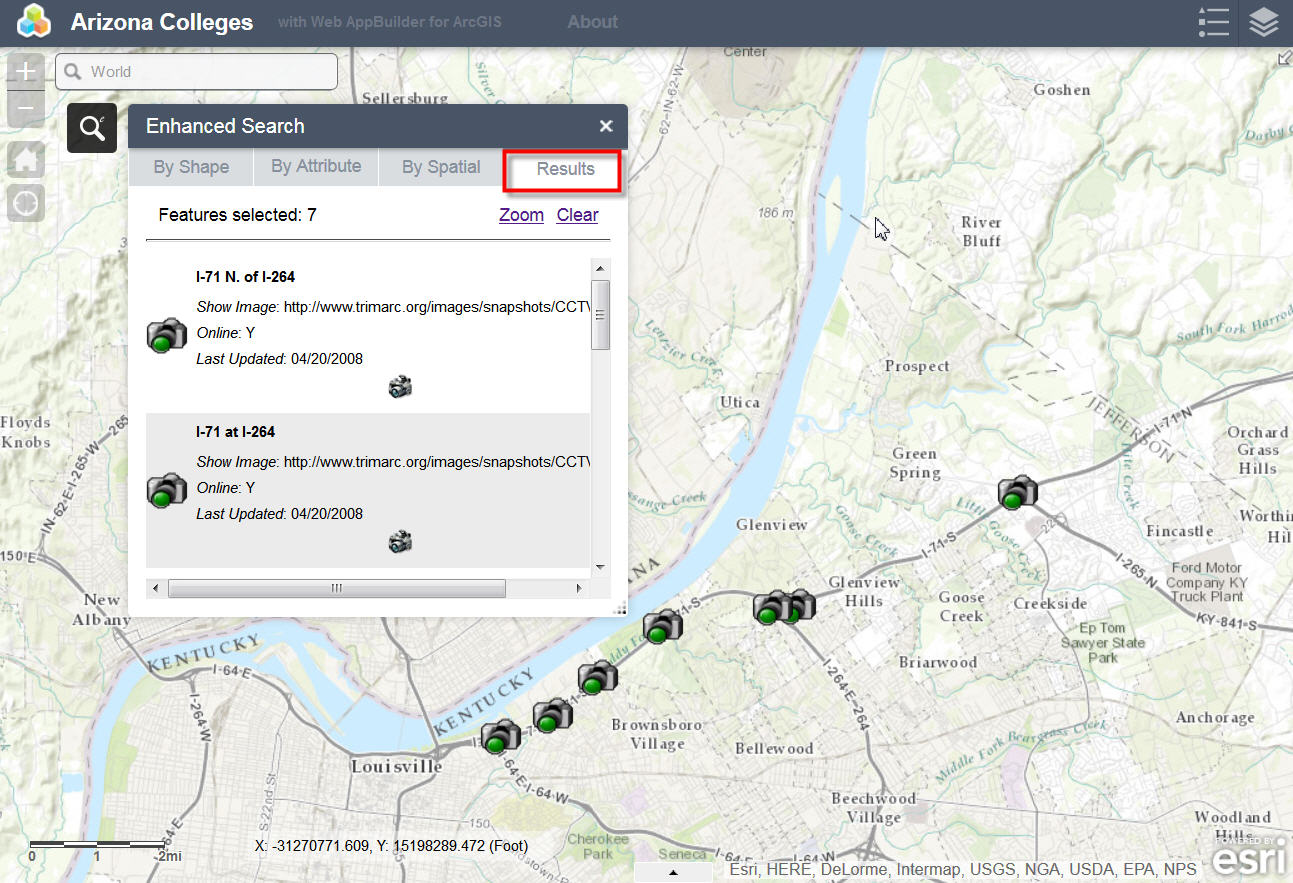Click the results list scroll down arrow
Image resolution: width=1293 pixels, height=883 pixels.
pyautogui.click(x=600, y=567)
